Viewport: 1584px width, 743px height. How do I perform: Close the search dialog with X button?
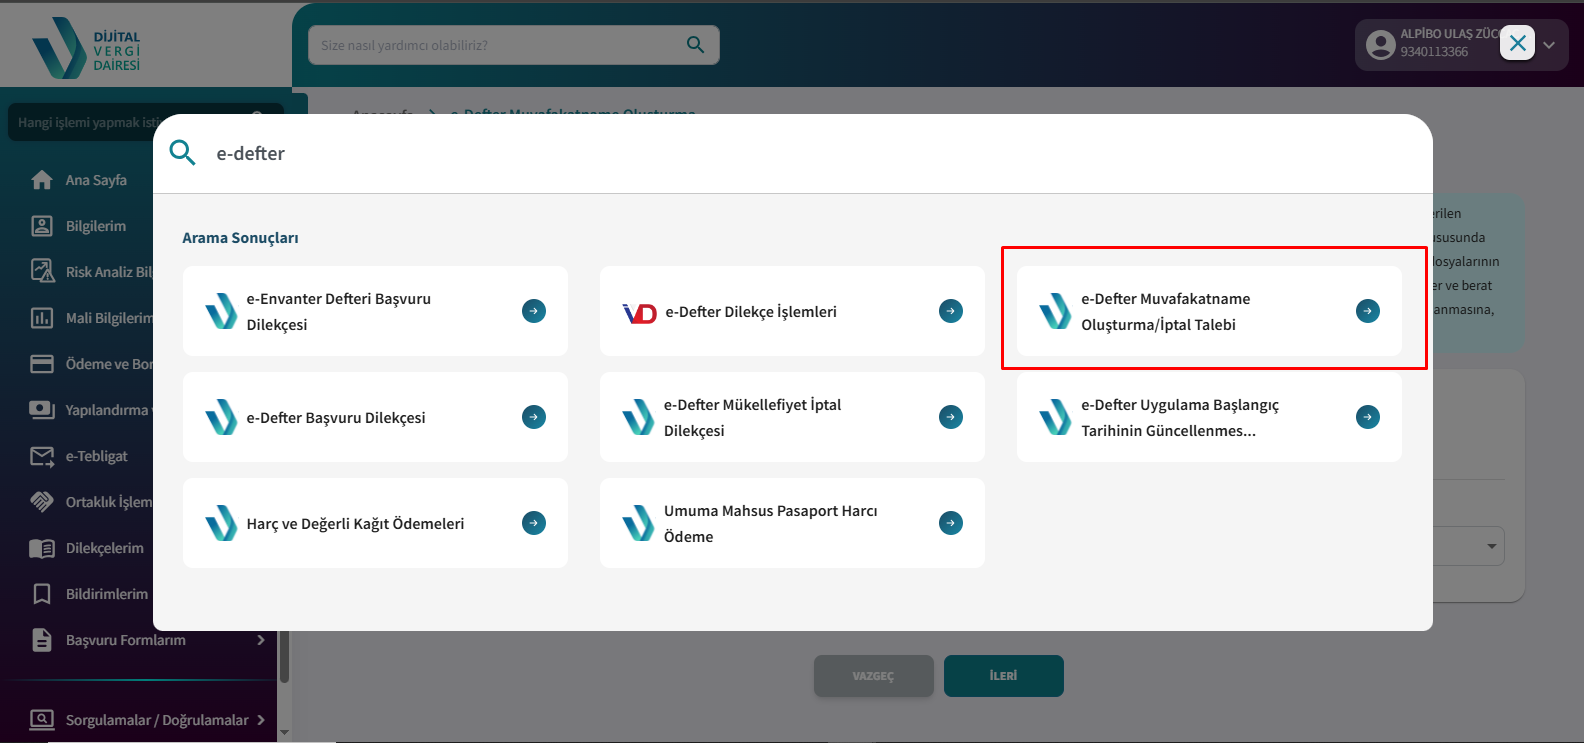1517,43
